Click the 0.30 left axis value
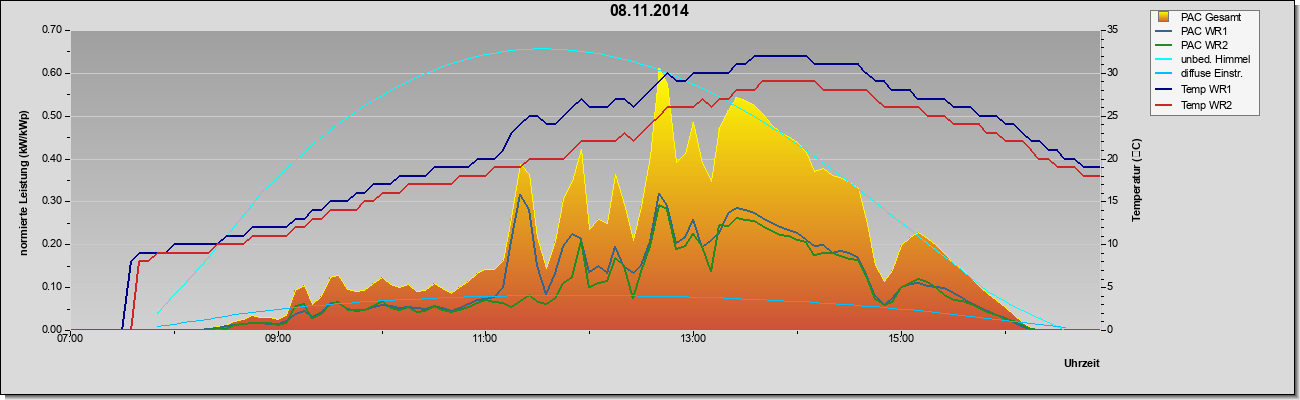The image size is (1300, 400). click(51, 201)
